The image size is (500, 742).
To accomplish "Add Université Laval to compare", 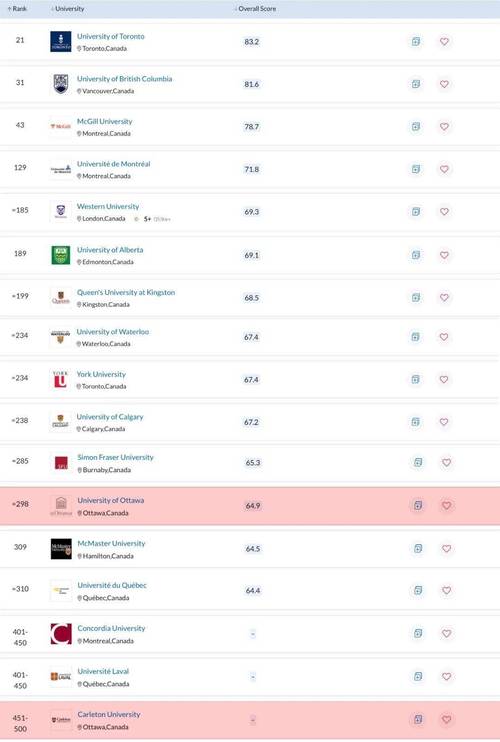I will pos(418,676).
